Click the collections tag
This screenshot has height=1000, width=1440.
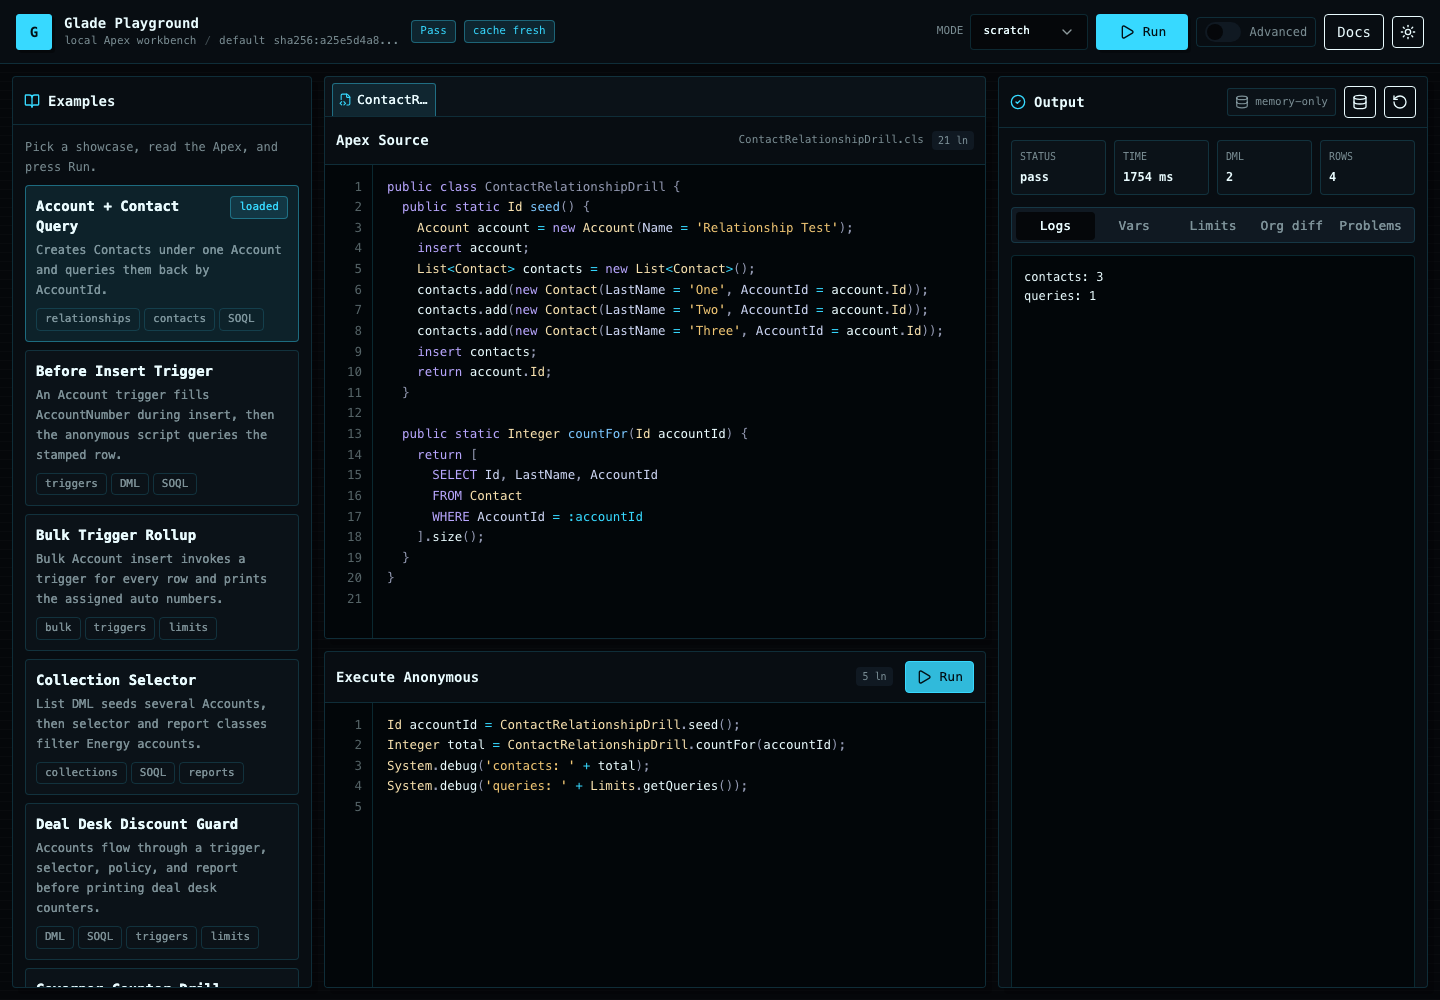[81, 773]
